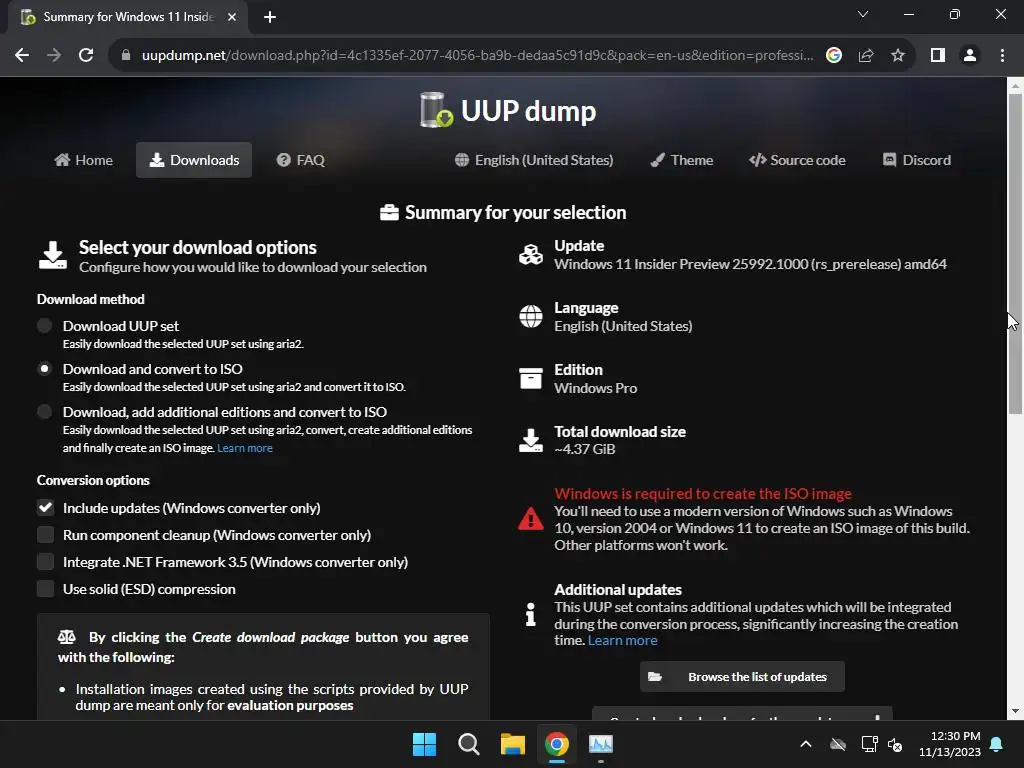Click the large download options icon
The height and width of the screenshot is (768, 1024).
52,255
